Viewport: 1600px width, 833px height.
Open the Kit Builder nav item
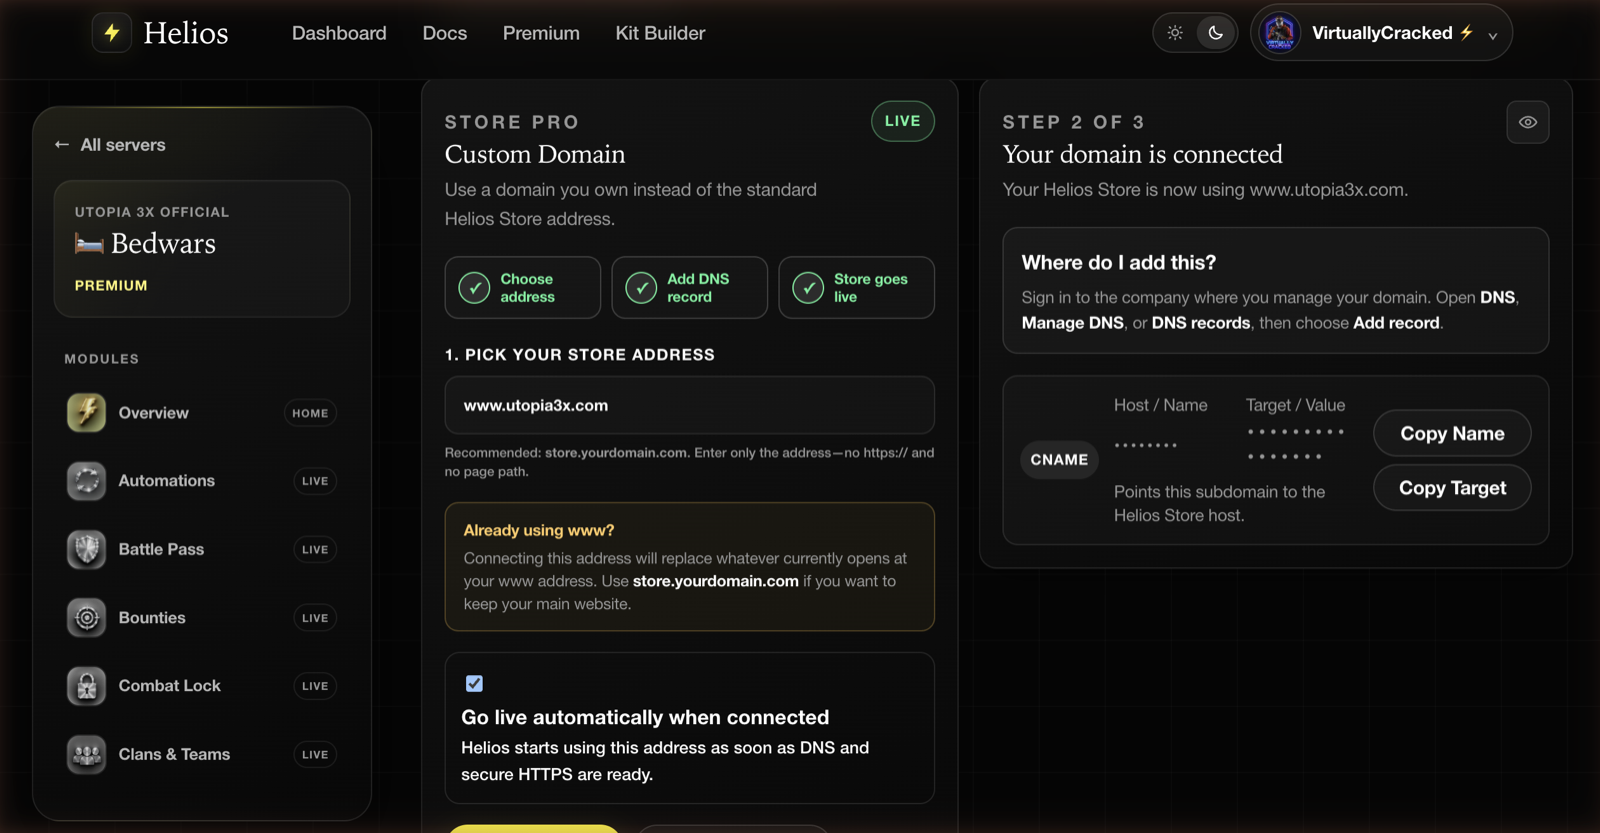pyautogui.click(x=660, y=33)
